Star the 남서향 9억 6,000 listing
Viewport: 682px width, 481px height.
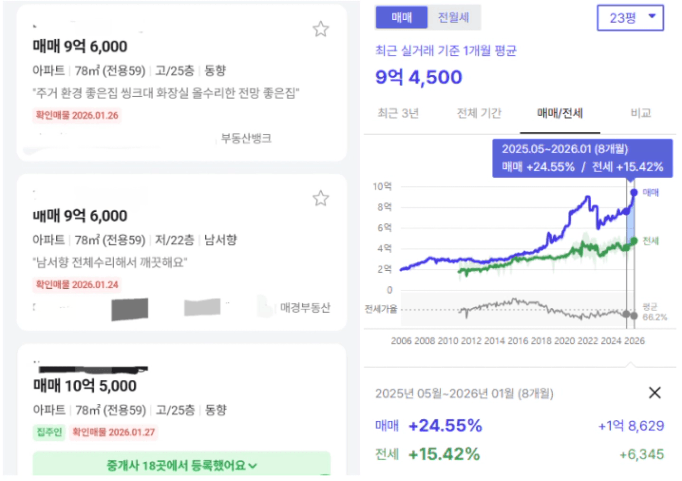click(320, 198)
